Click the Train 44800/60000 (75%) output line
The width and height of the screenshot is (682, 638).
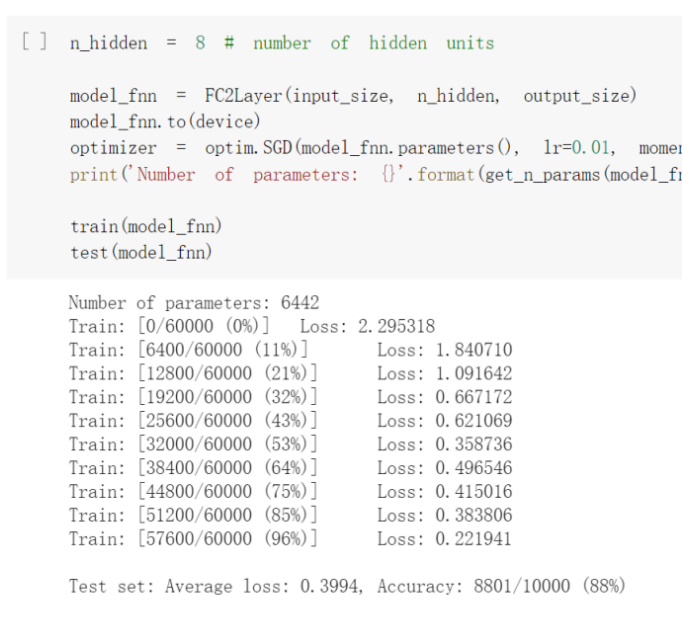[192, 491]
